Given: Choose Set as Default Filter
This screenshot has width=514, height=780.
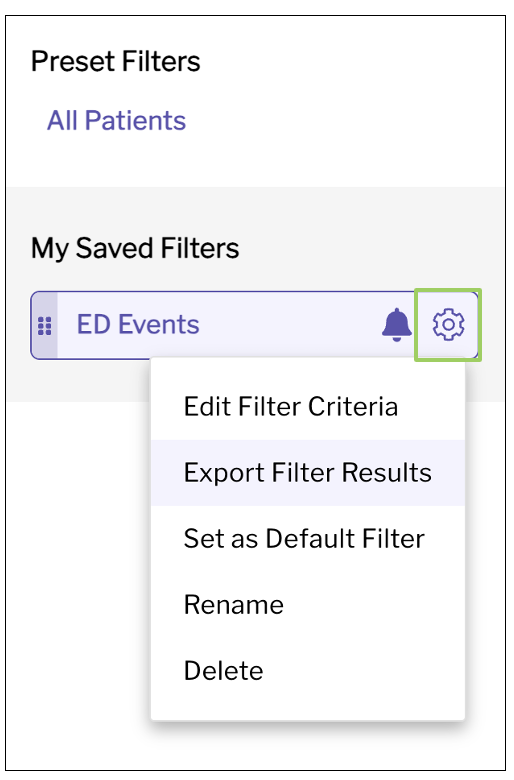Looking at the screenshot, I should (x=304, y=539).
